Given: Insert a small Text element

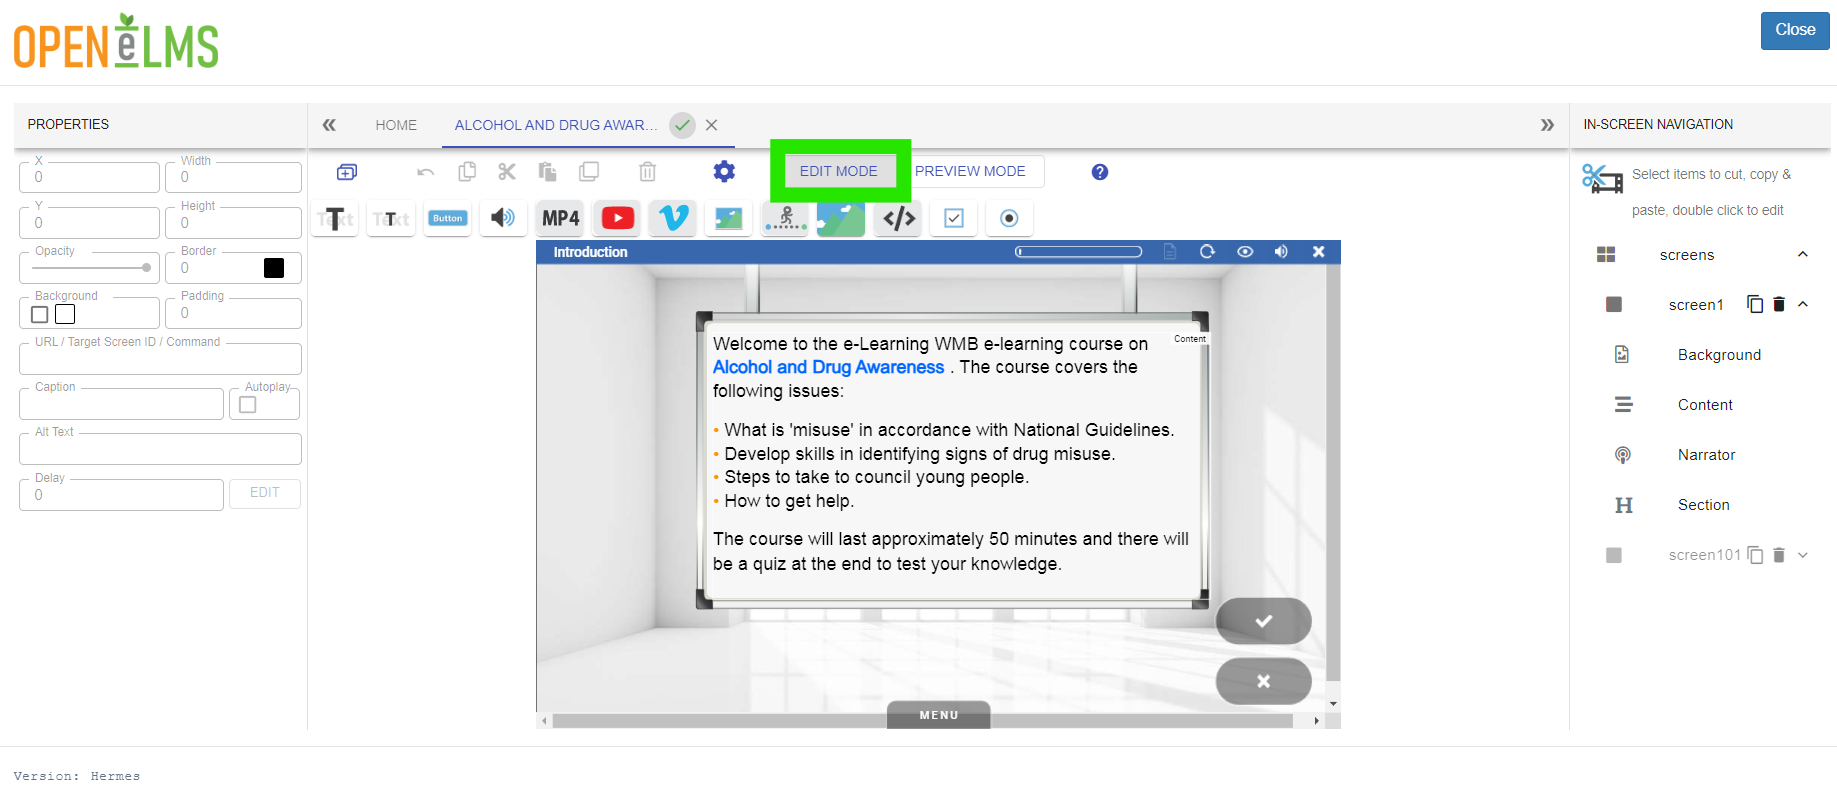Looking at the screenshot, I should (x=391, y=218).
